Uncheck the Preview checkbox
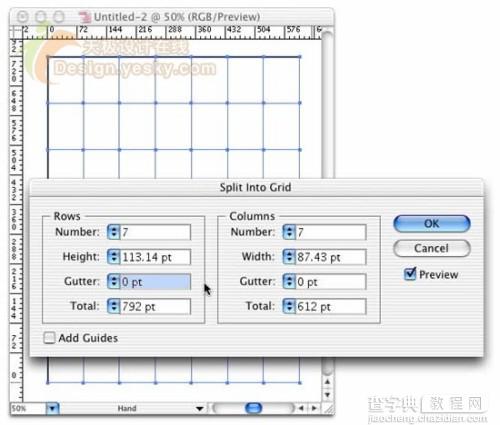The height and width of the screenshot is (425, 500). click(x=410, y=274)
